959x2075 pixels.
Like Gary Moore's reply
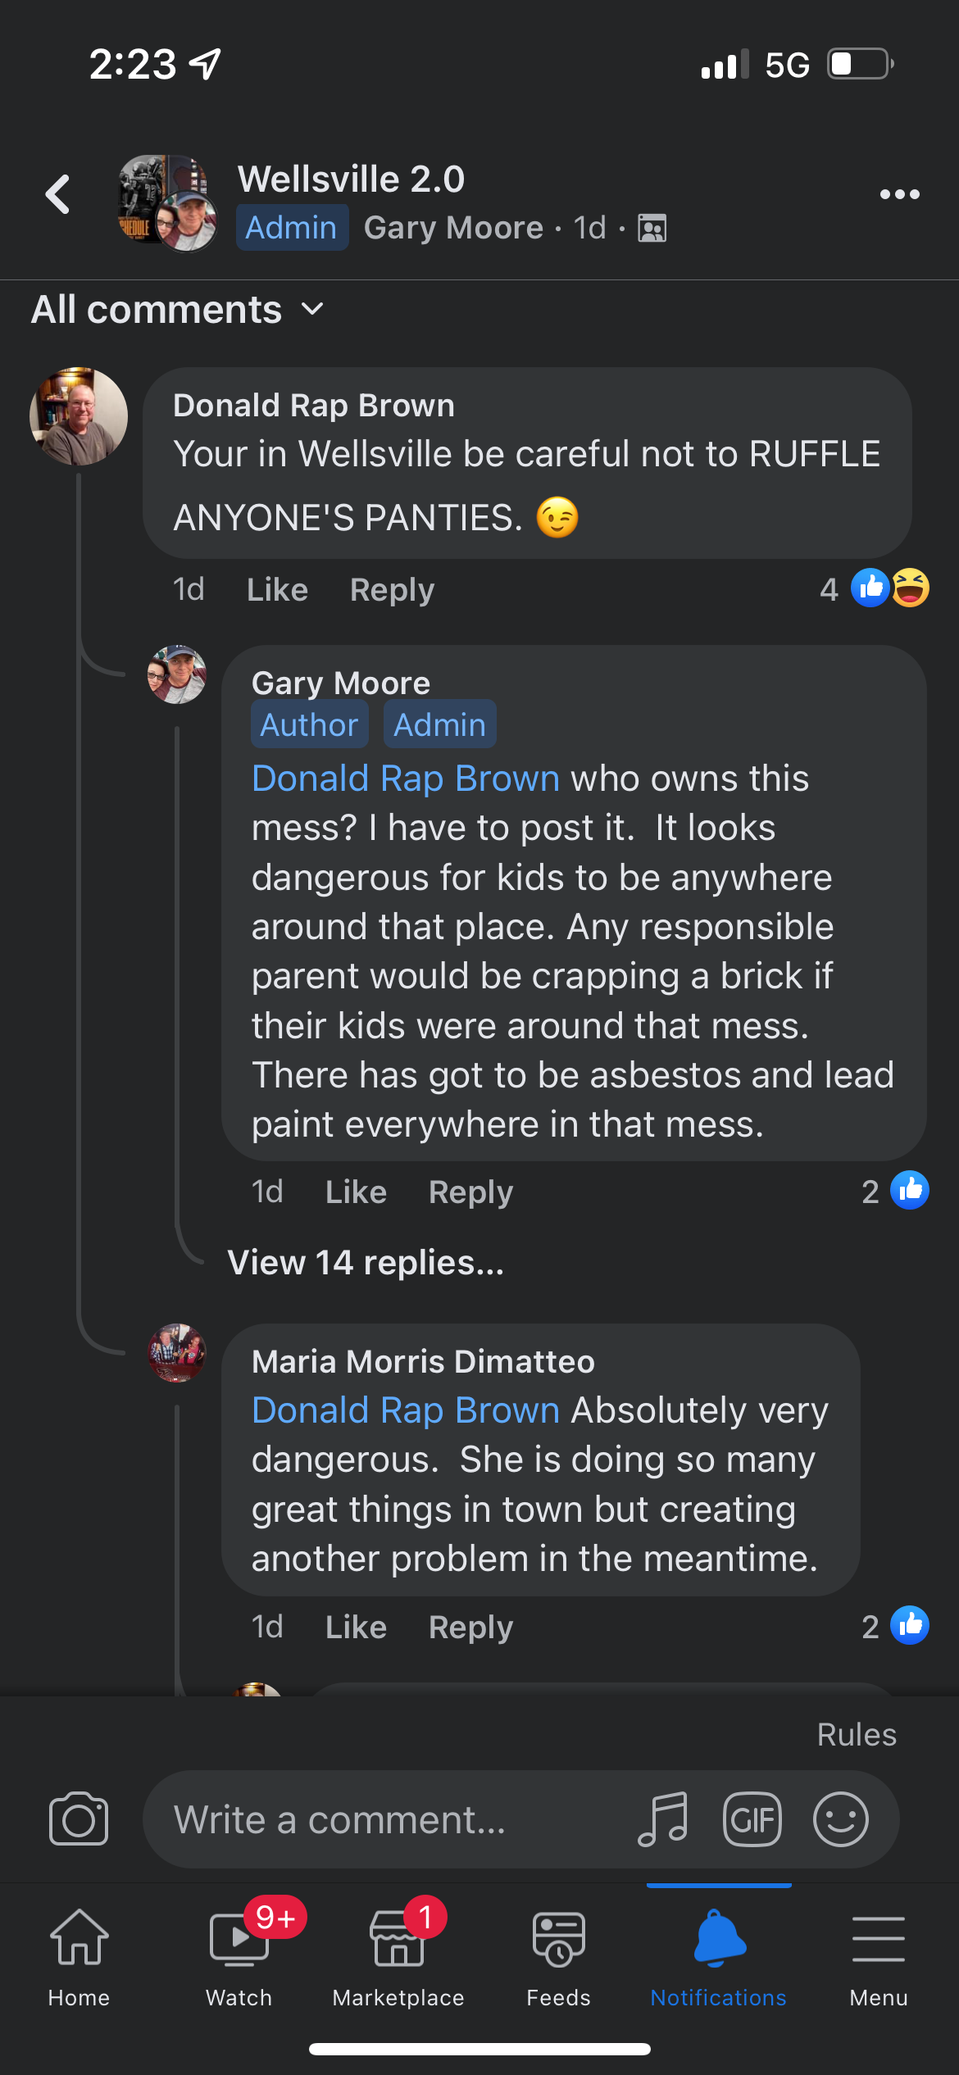[356, 1192]
